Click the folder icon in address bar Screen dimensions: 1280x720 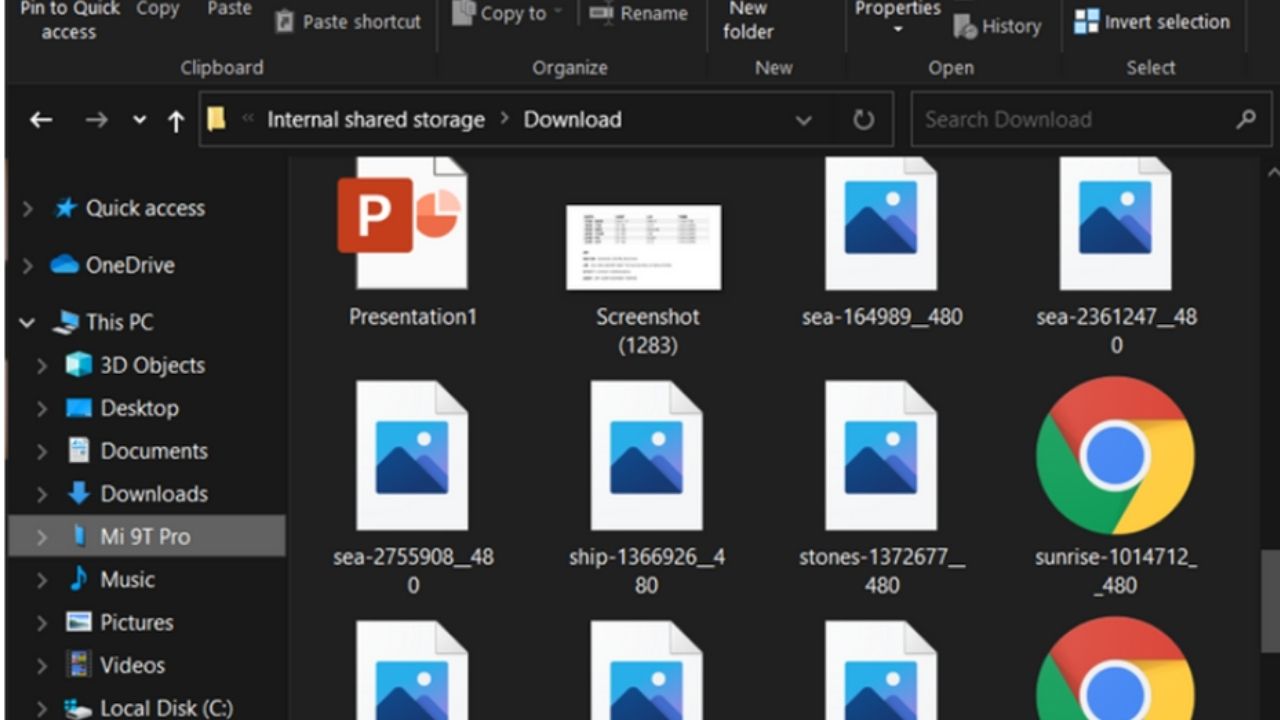click(216, 119)
